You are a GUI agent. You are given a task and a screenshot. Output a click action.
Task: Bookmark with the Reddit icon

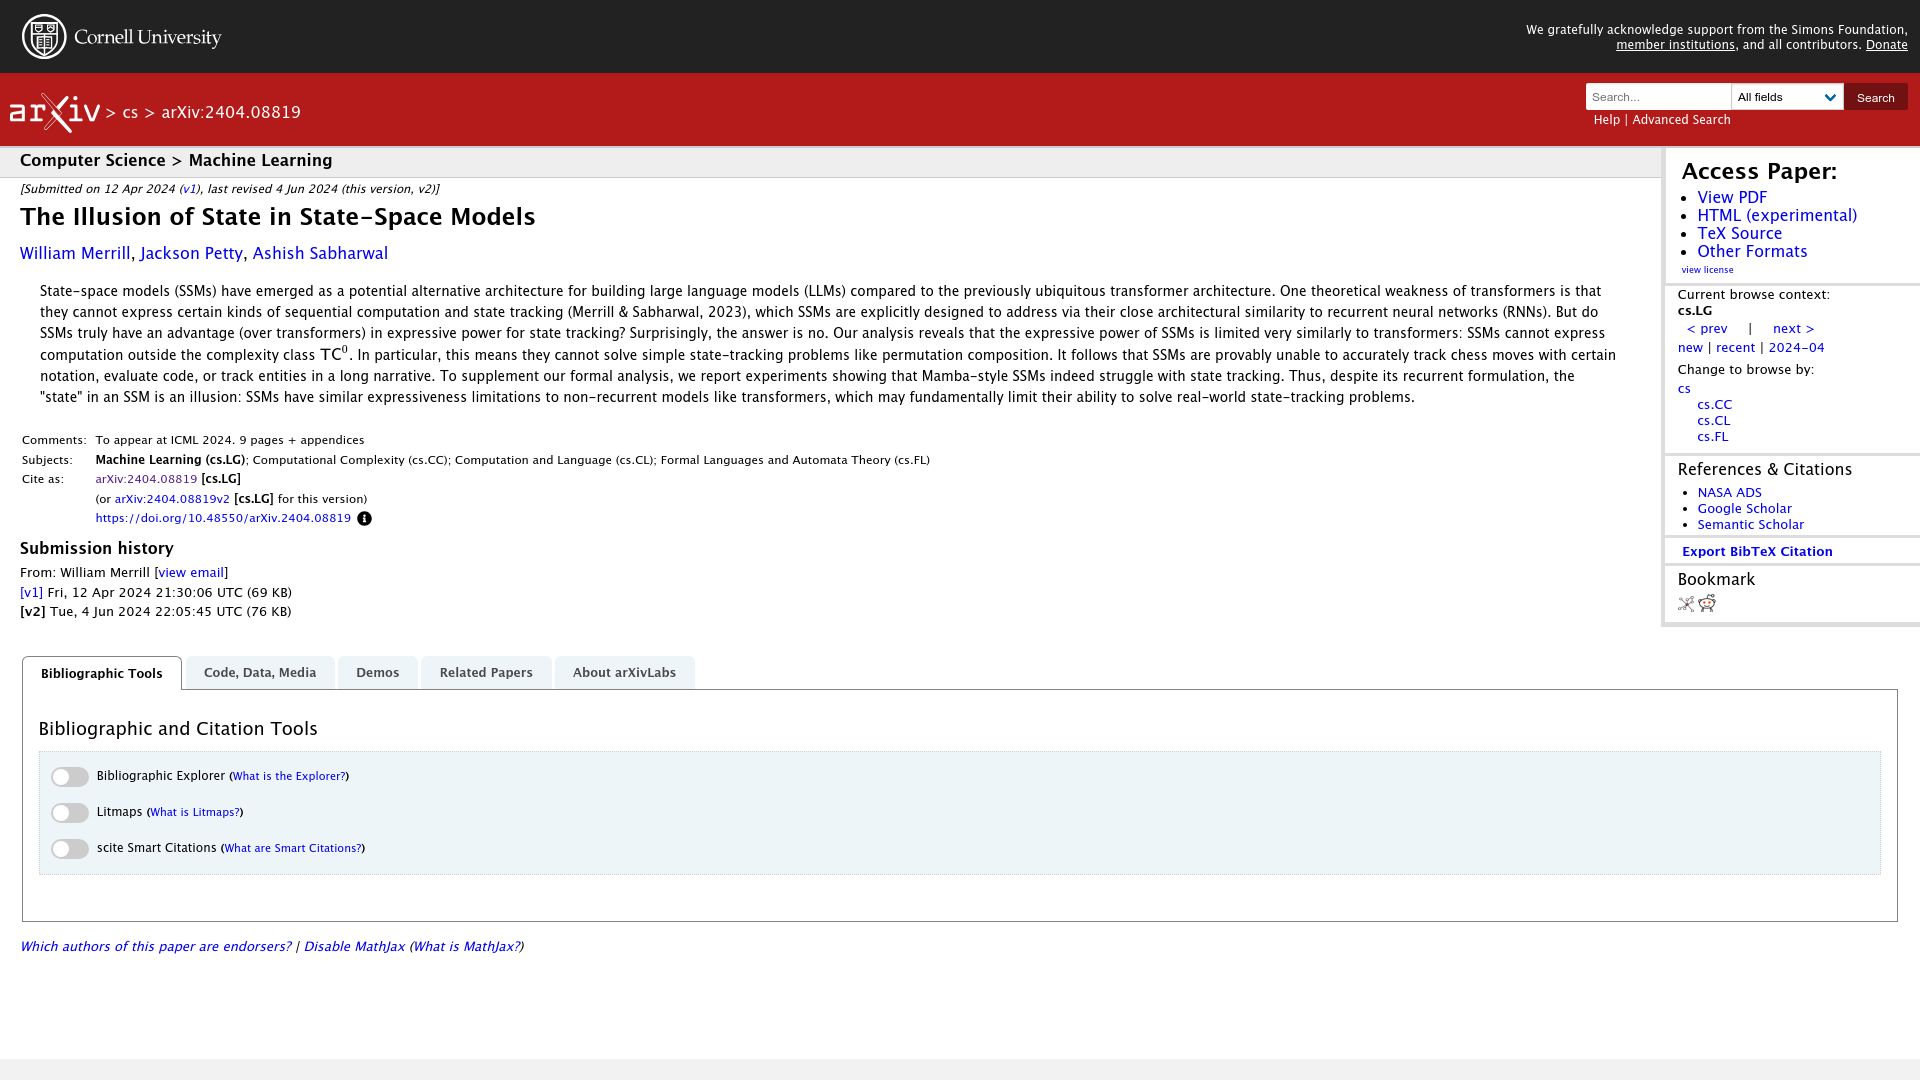click(1707, 603)
